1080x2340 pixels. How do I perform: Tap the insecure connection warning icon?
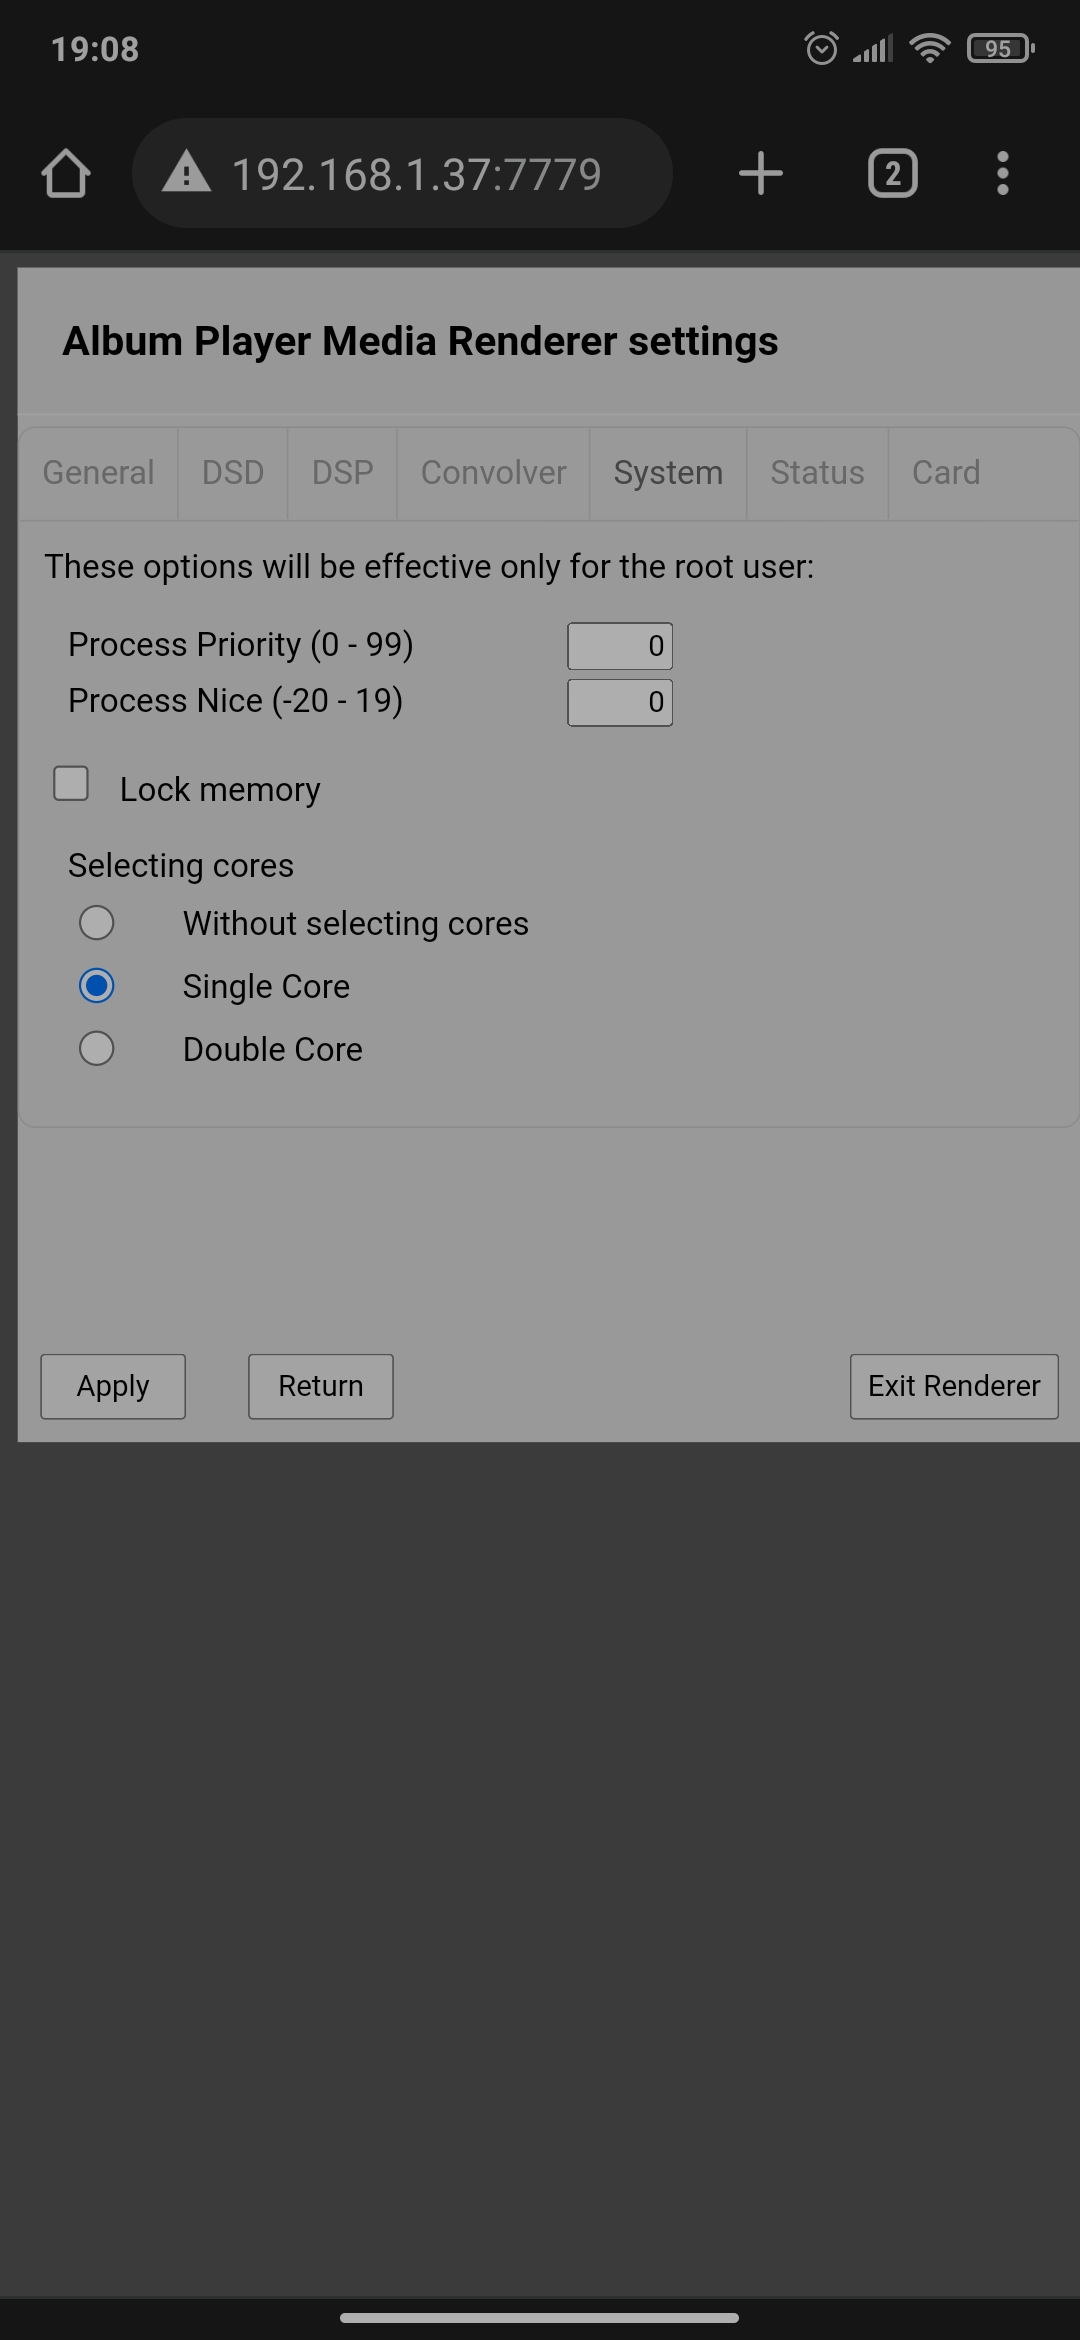187,173
